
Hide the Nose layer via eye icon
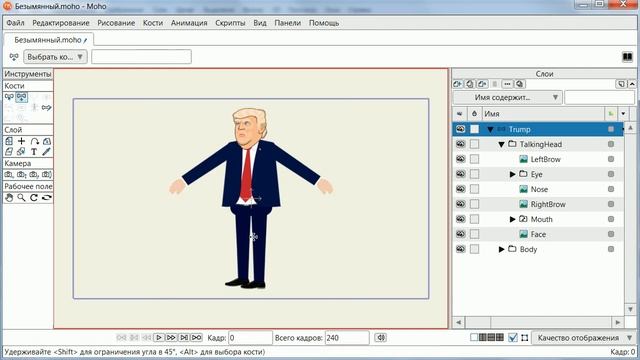click(460, 189)
